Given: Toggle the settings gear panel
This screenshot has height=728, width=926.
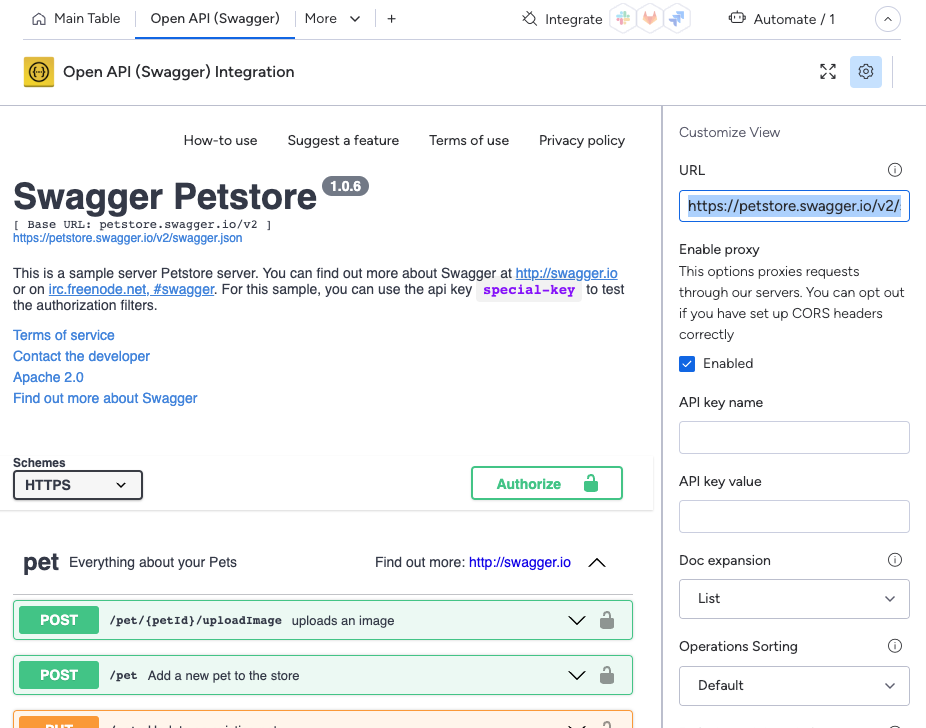Looking at the screenshot, I should (866, 72).
